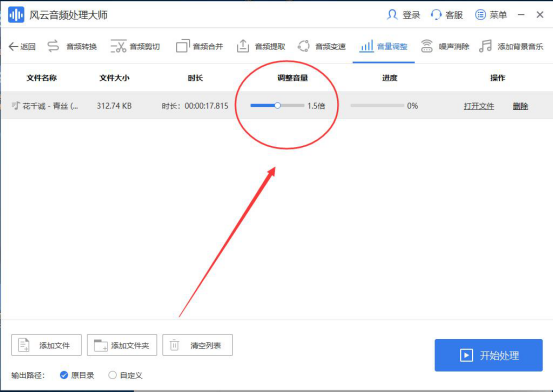Click the 添加文件夹 folder icon
This screenshot has height=392, width=553.
point(101,345)
